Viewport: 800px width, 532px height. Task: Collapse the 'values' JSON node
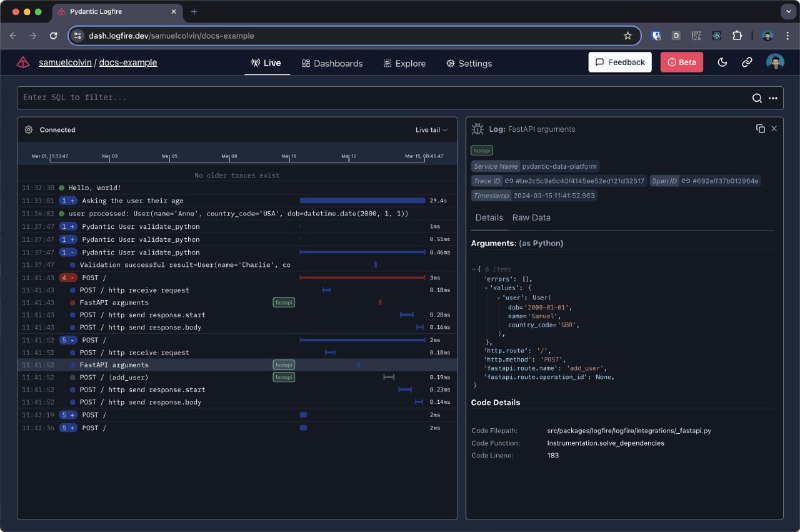point(486,288)
